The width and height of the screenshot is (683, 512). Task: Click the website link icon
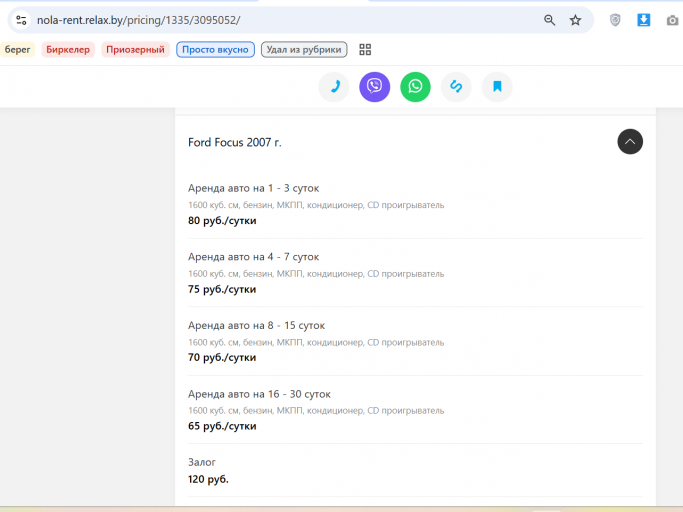point(456,87)
